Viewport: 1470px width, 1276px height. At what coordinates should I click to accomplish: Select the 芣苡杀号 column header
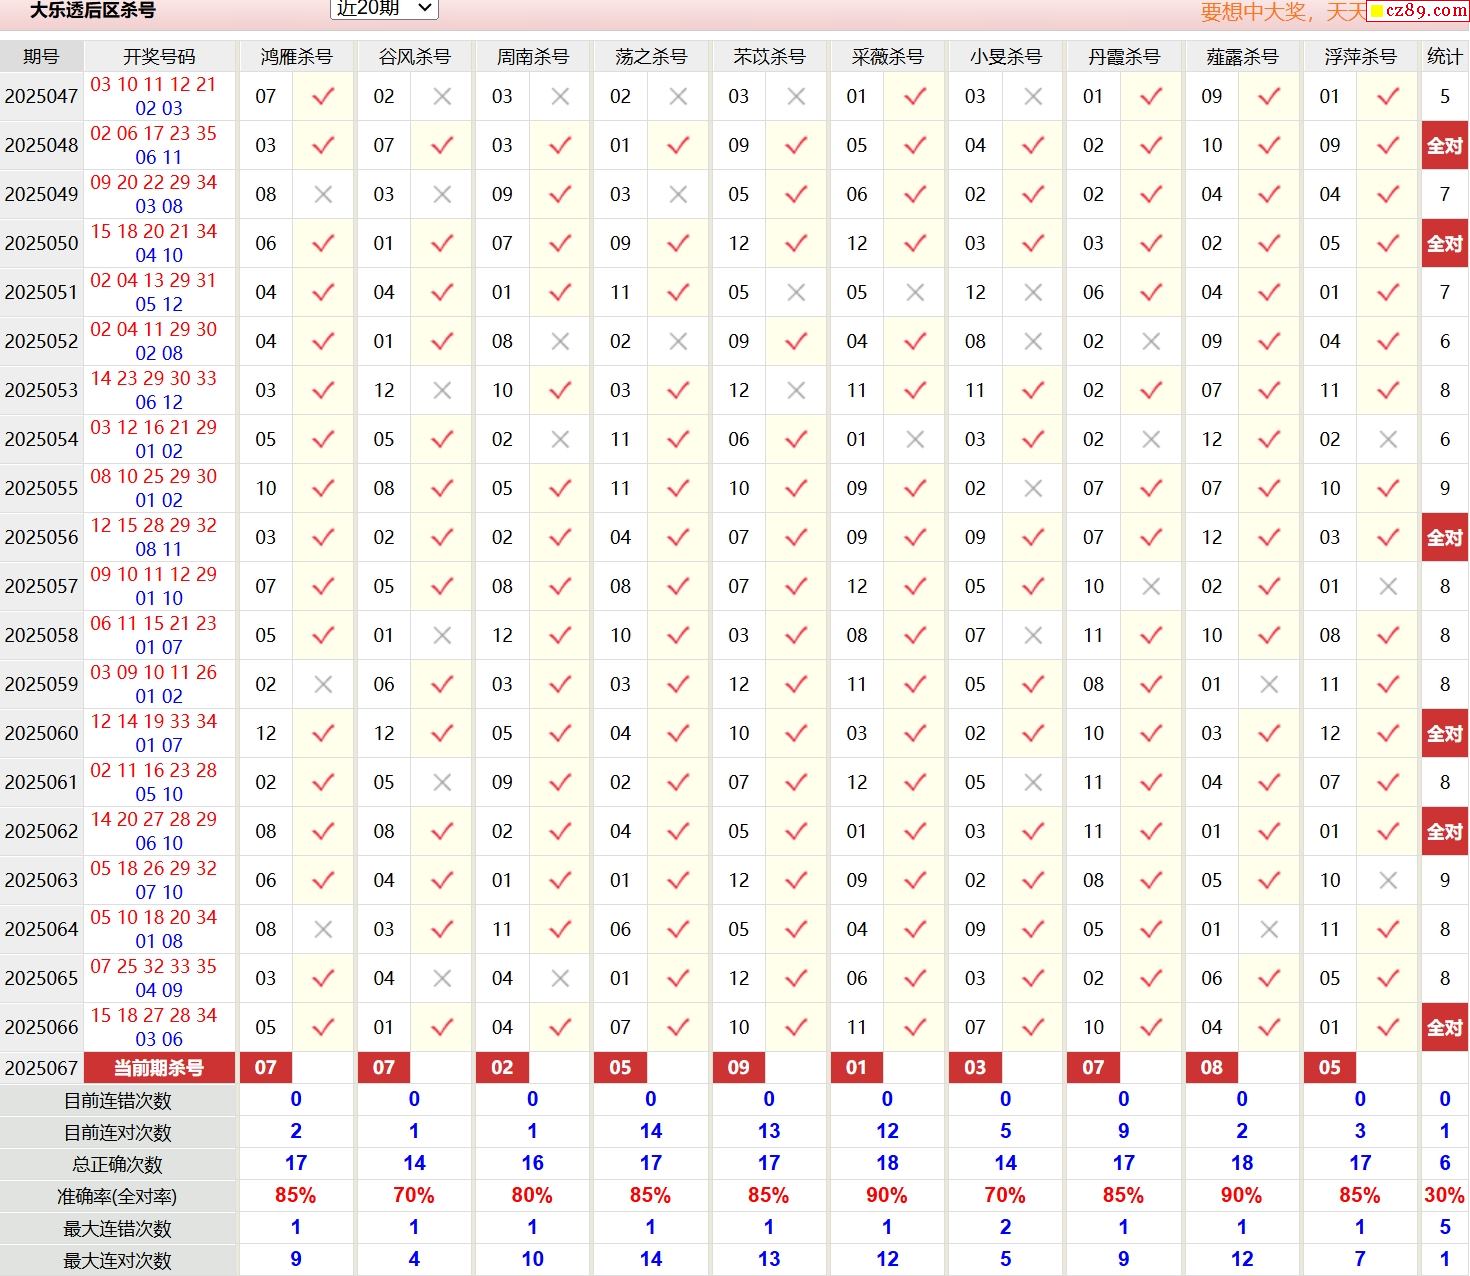coord(769,57)
